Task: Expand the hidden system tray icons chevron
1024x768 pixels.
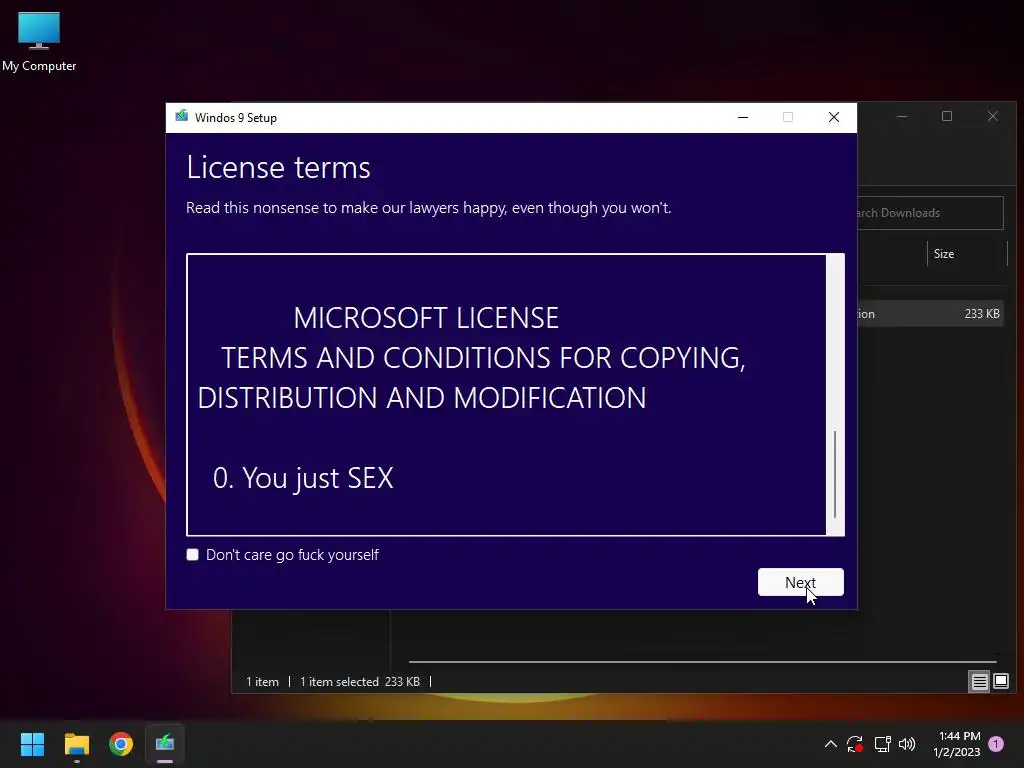Action: click(x=831, y=744)
